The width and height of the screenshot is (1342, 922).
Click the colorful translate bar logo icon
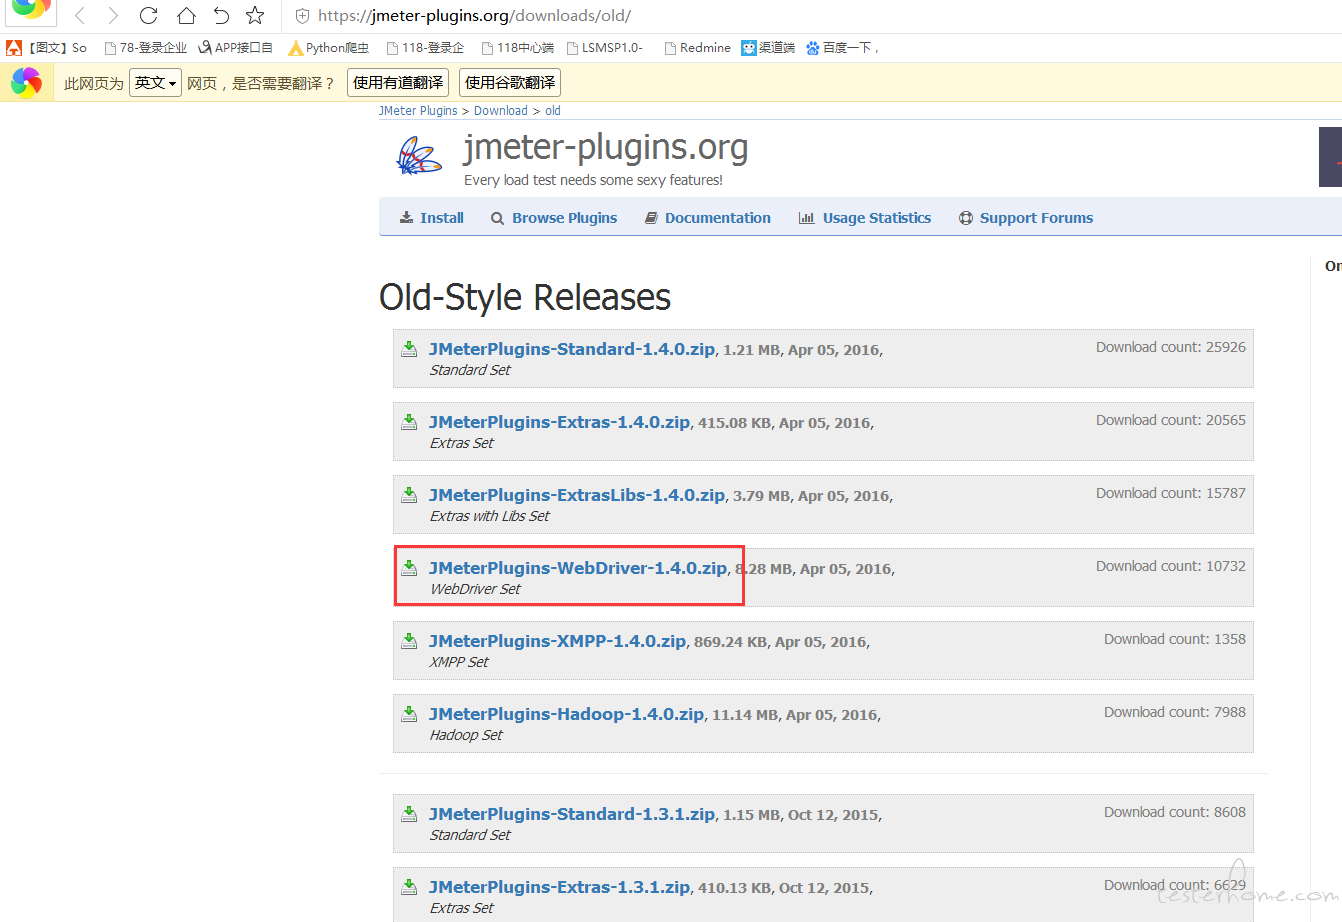26,82
